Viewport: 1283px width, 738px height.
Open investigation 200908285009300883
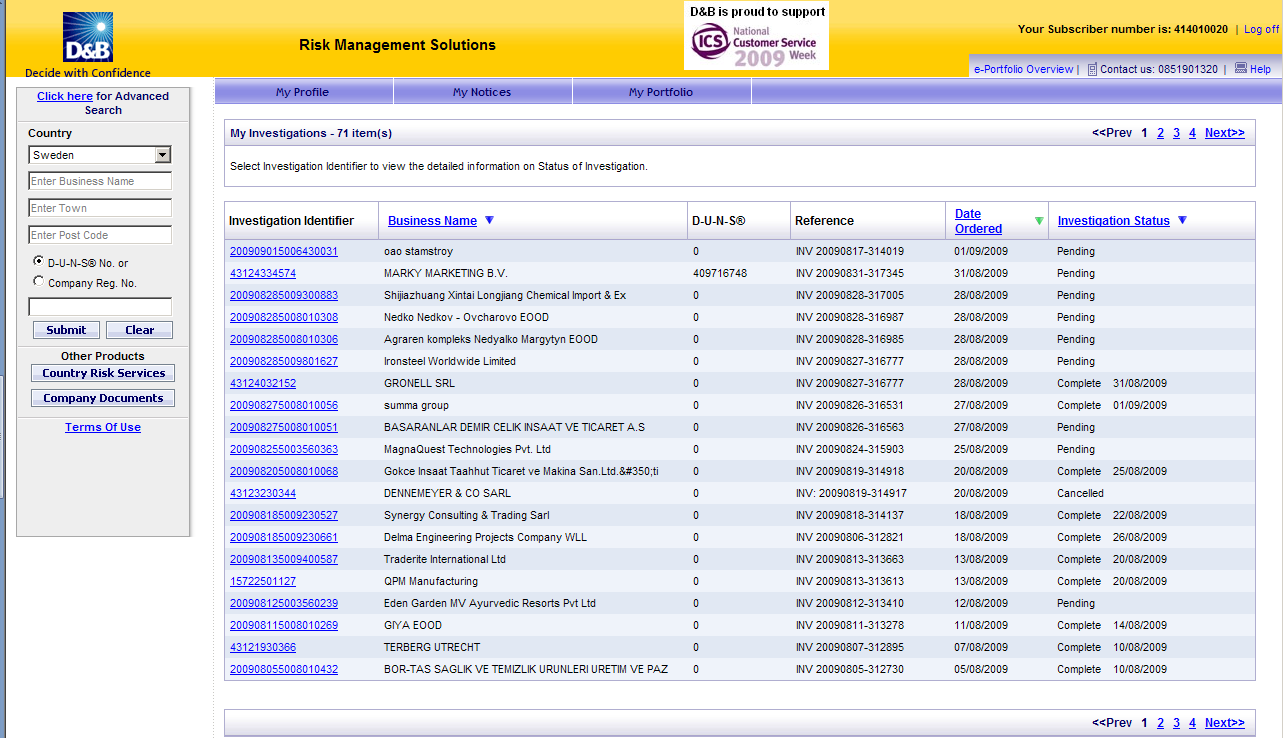284,295
